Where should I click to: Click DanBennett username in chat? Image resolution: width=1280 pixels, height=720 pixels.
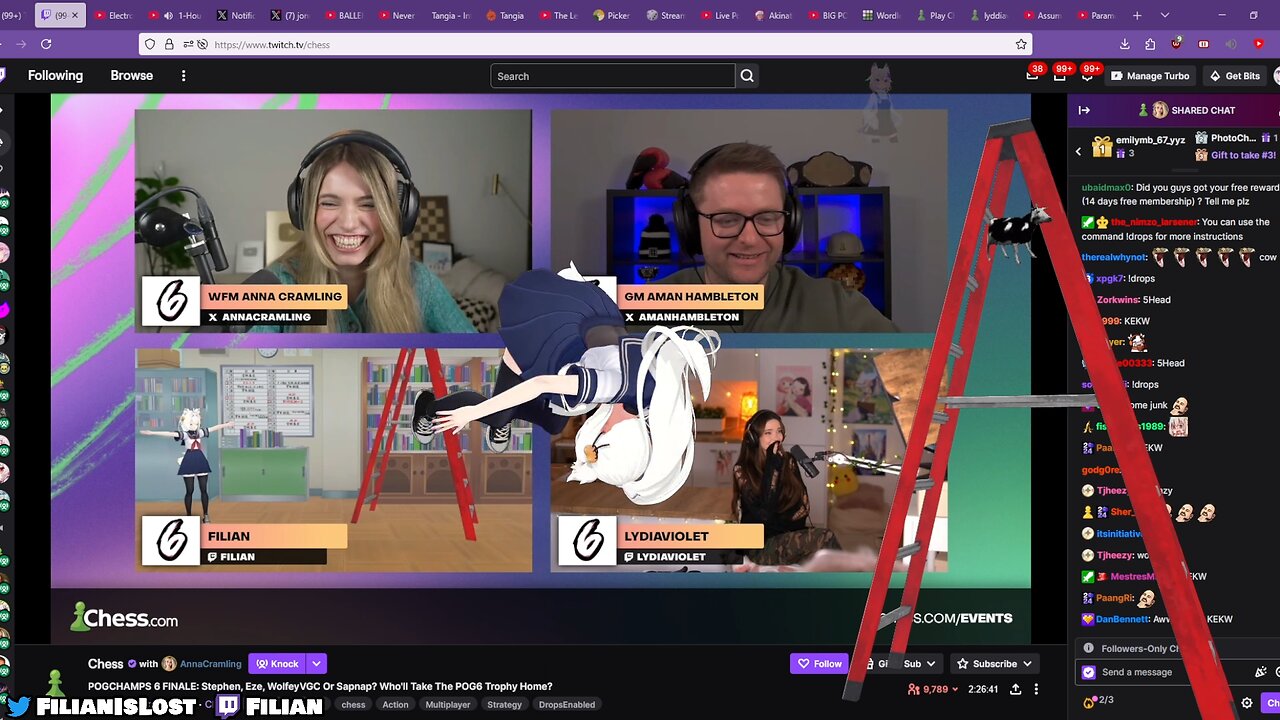1124,619
